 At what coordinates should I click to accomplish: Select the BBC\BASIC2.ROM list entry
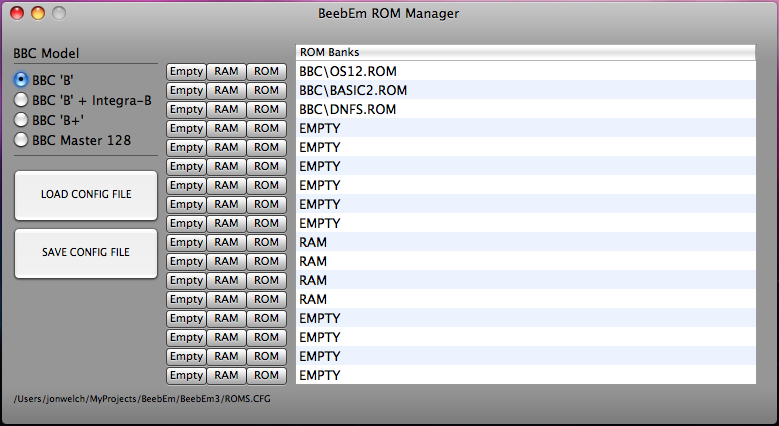point(526,90)
